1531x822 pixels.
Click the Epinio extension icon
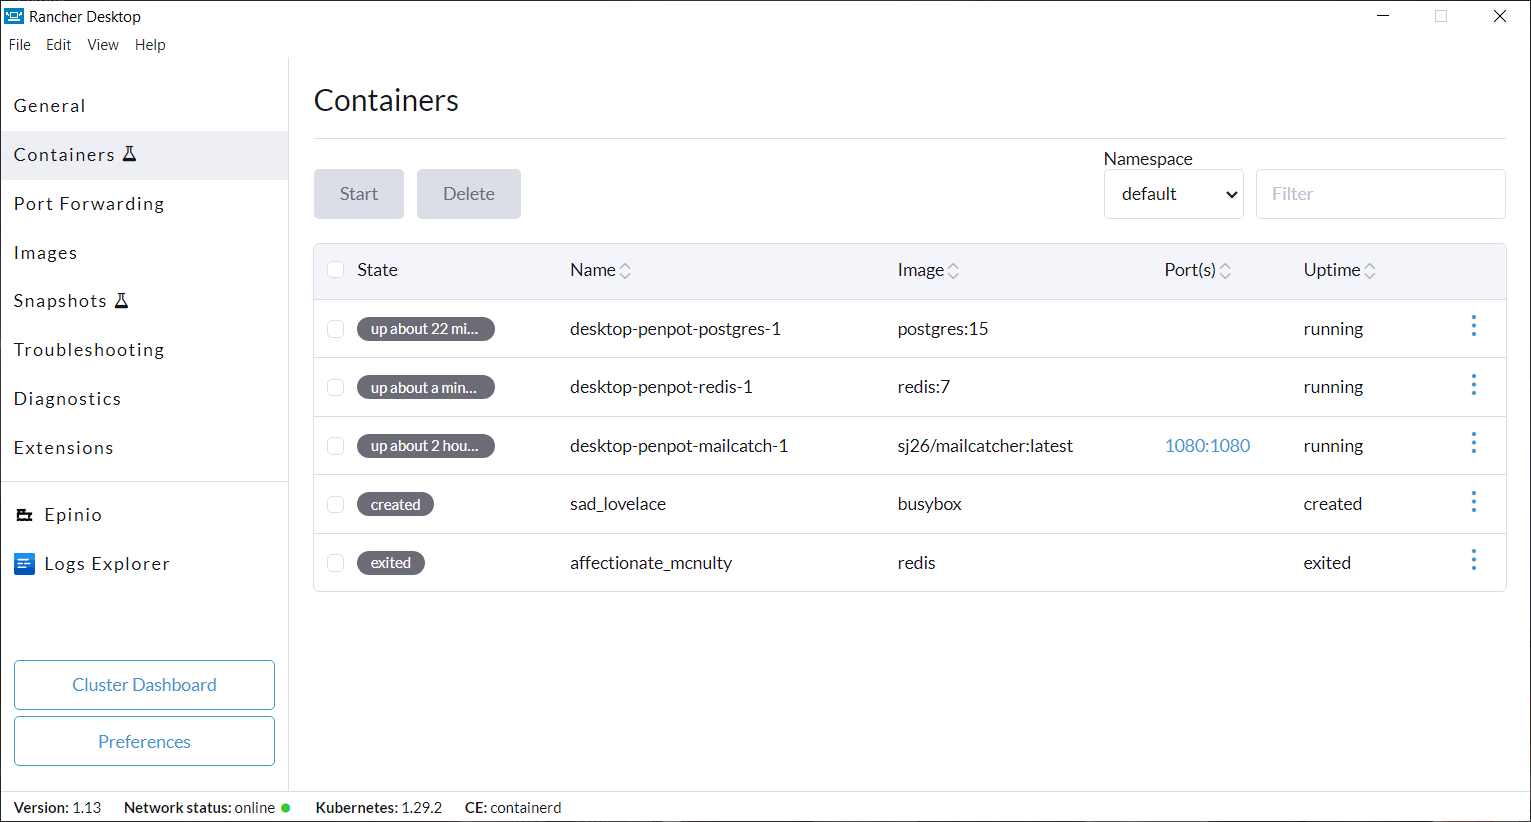coord(25,515)
